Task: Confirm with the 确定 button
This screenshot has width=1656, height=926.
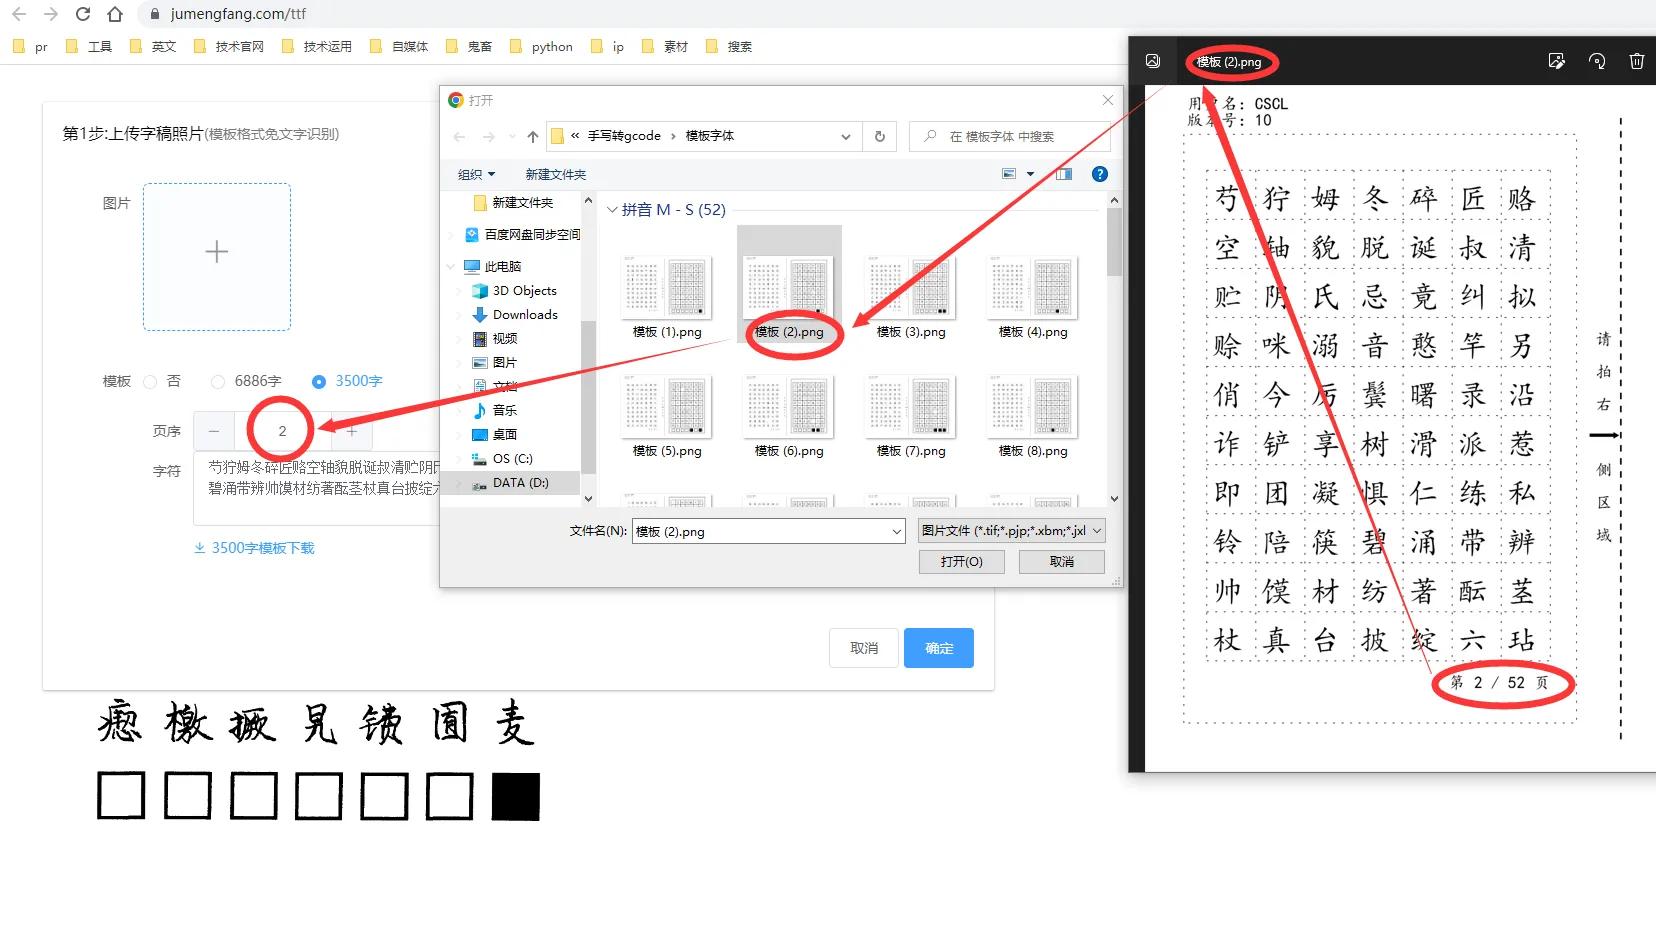Action: point(938,647)
